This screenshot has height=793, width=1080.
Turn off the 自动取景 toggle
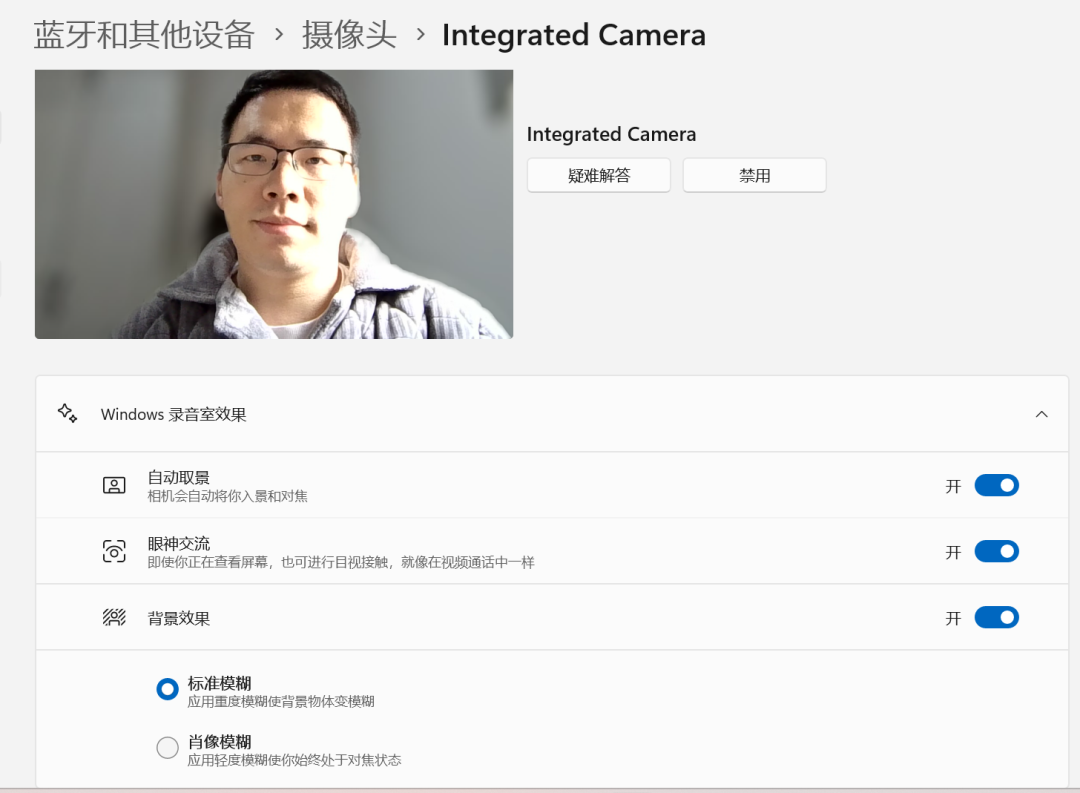[x=996, y=486]
